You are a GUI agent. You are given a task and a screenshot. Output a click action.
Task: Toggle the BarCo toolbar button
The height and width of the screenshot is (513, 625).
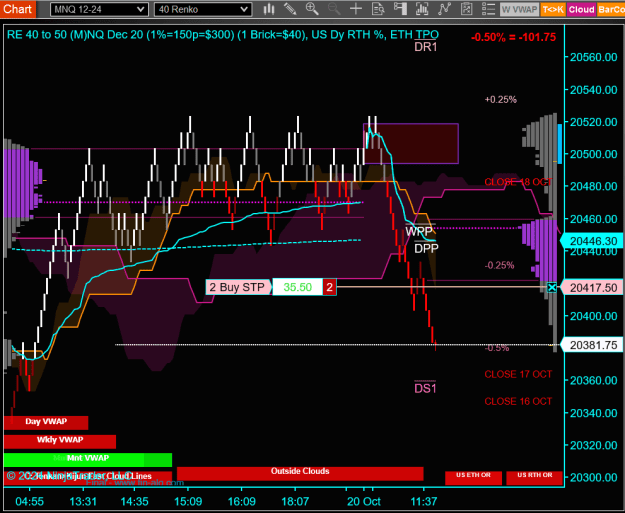coord(611,10)
